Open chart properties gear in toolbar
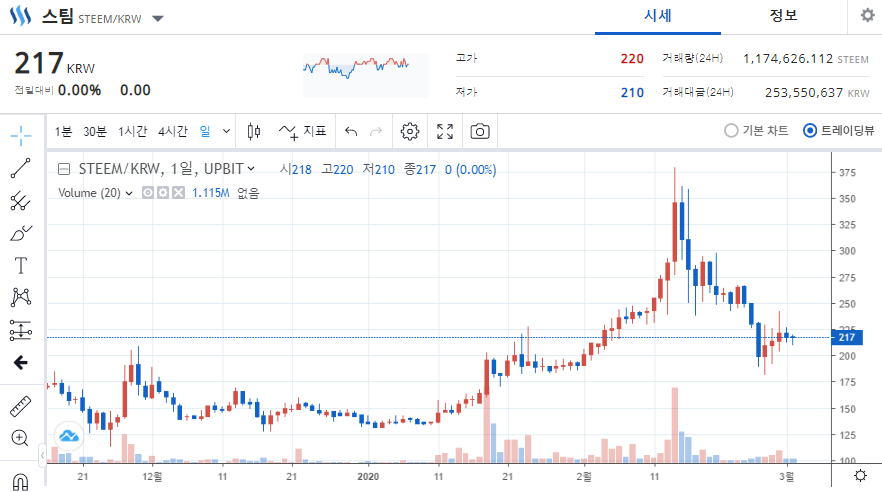This screenshot has height=492, width=882. point(410,132)
